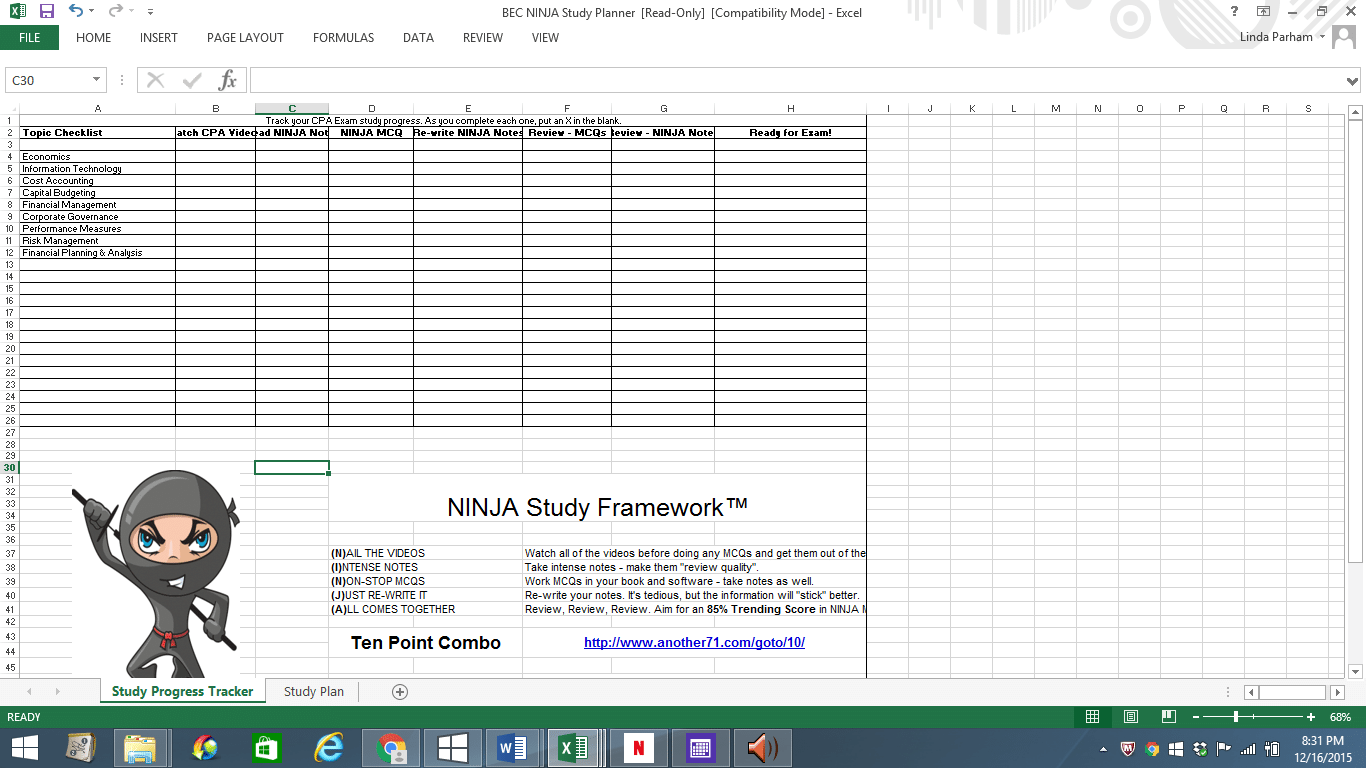Viewport: 1366px width, 768px height.
Task: Open the Windows Store taskbar icon
Action: click(x=267, y=748)
